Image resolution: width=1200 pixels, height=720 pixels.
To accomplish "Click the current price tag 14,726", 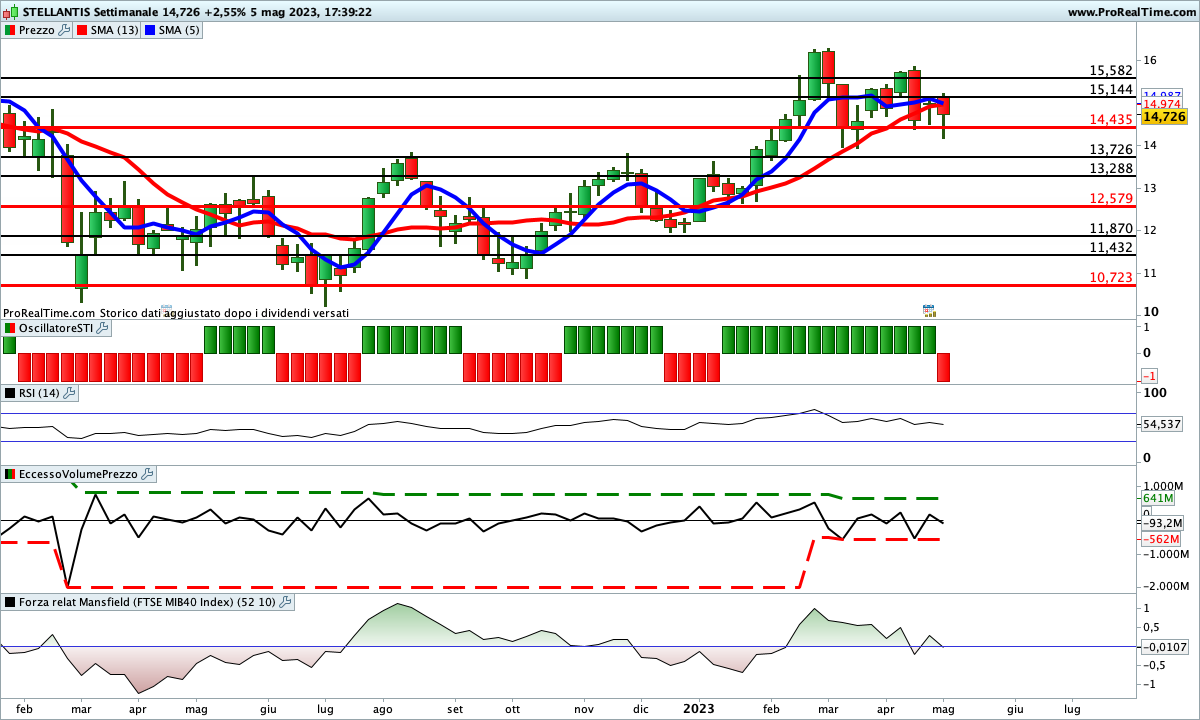I will [x=1164, y=117].
